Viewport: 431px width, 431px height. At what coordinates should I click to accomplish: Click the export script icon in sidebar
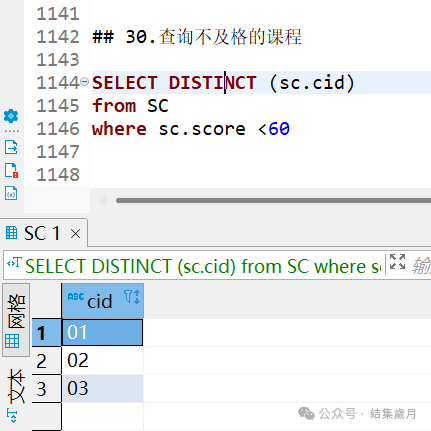click(11, 147)
